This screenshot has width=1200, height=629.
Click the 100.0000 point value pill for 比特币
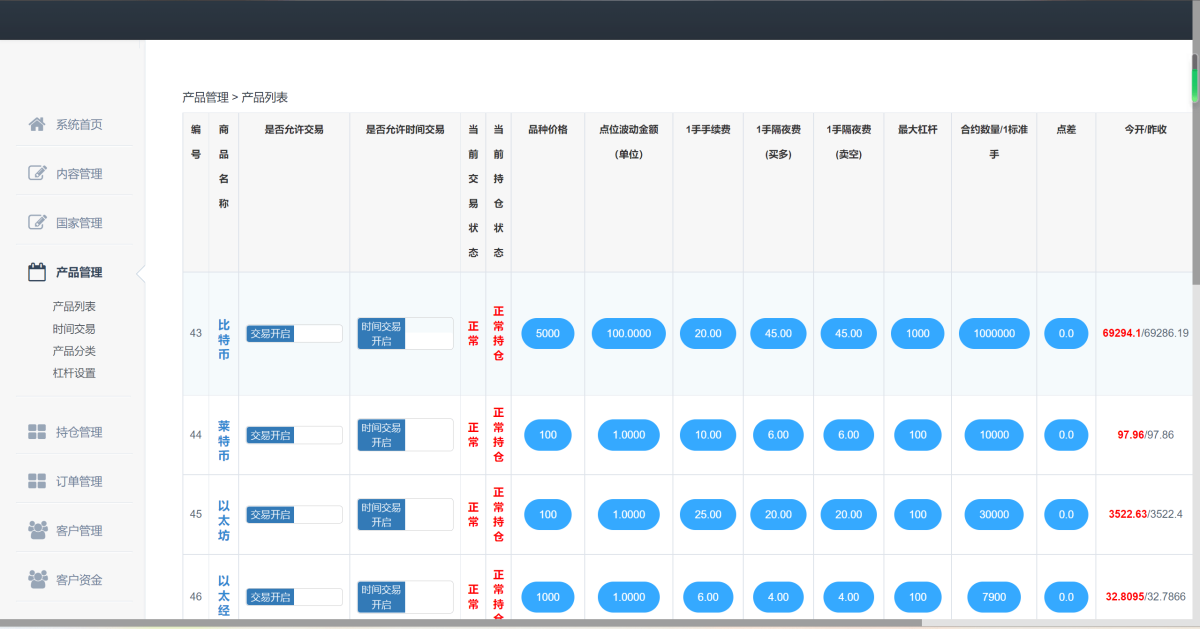click(629, 333)
